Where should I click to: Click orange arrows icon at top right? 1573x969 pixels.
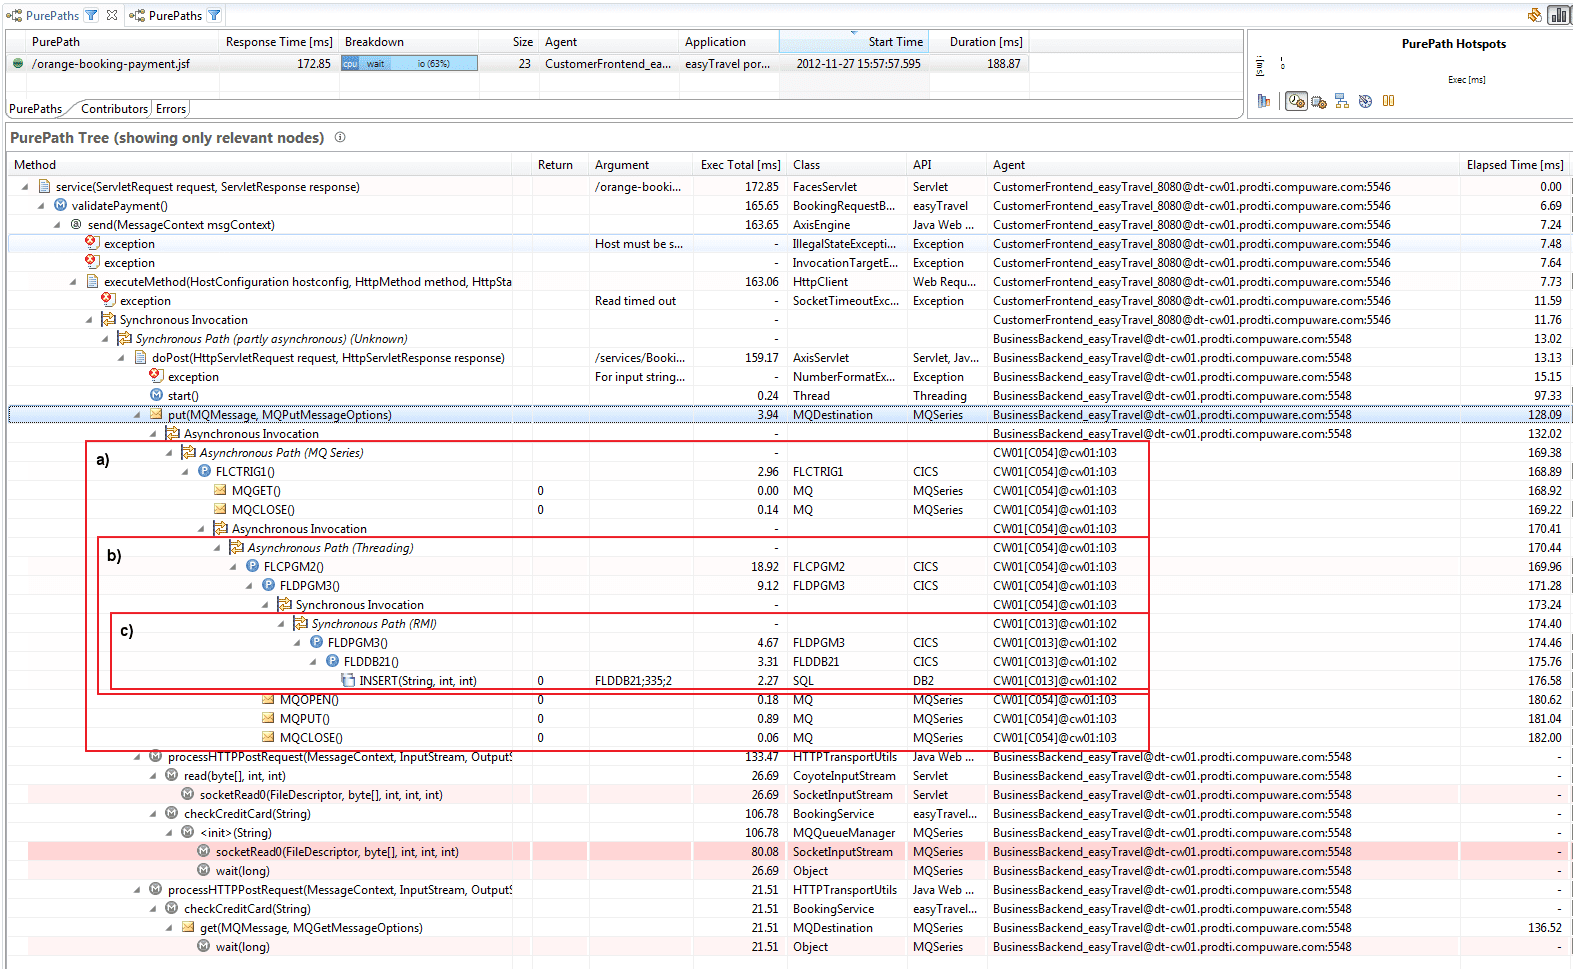[1535, 15]
